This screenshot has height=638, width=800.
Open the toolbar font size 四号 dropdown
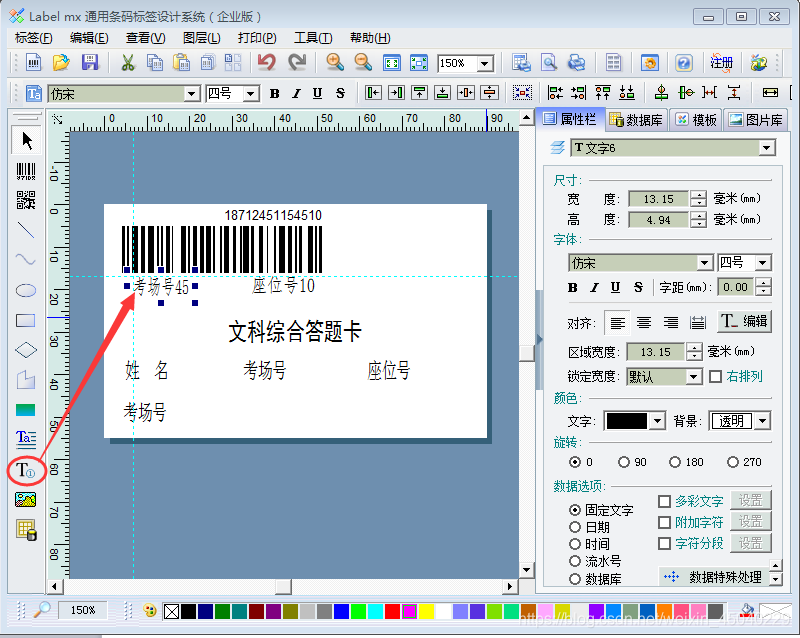pyautogui.click(x=251, y=94)
